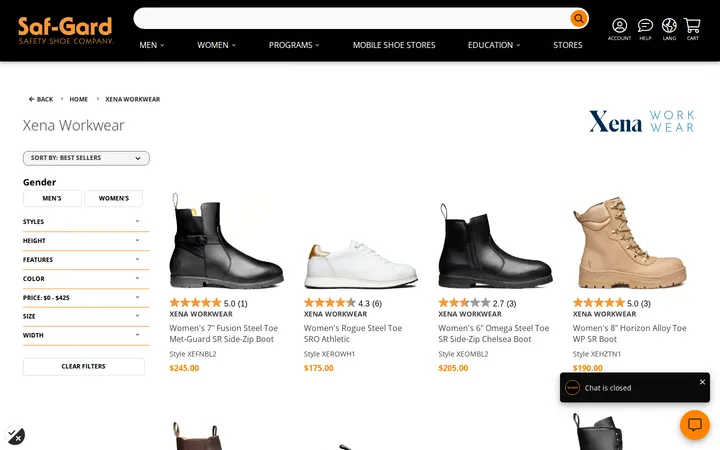This screenshot has width=720, height=450.
Task: Go to the Stores page
Action: (568, 45)
